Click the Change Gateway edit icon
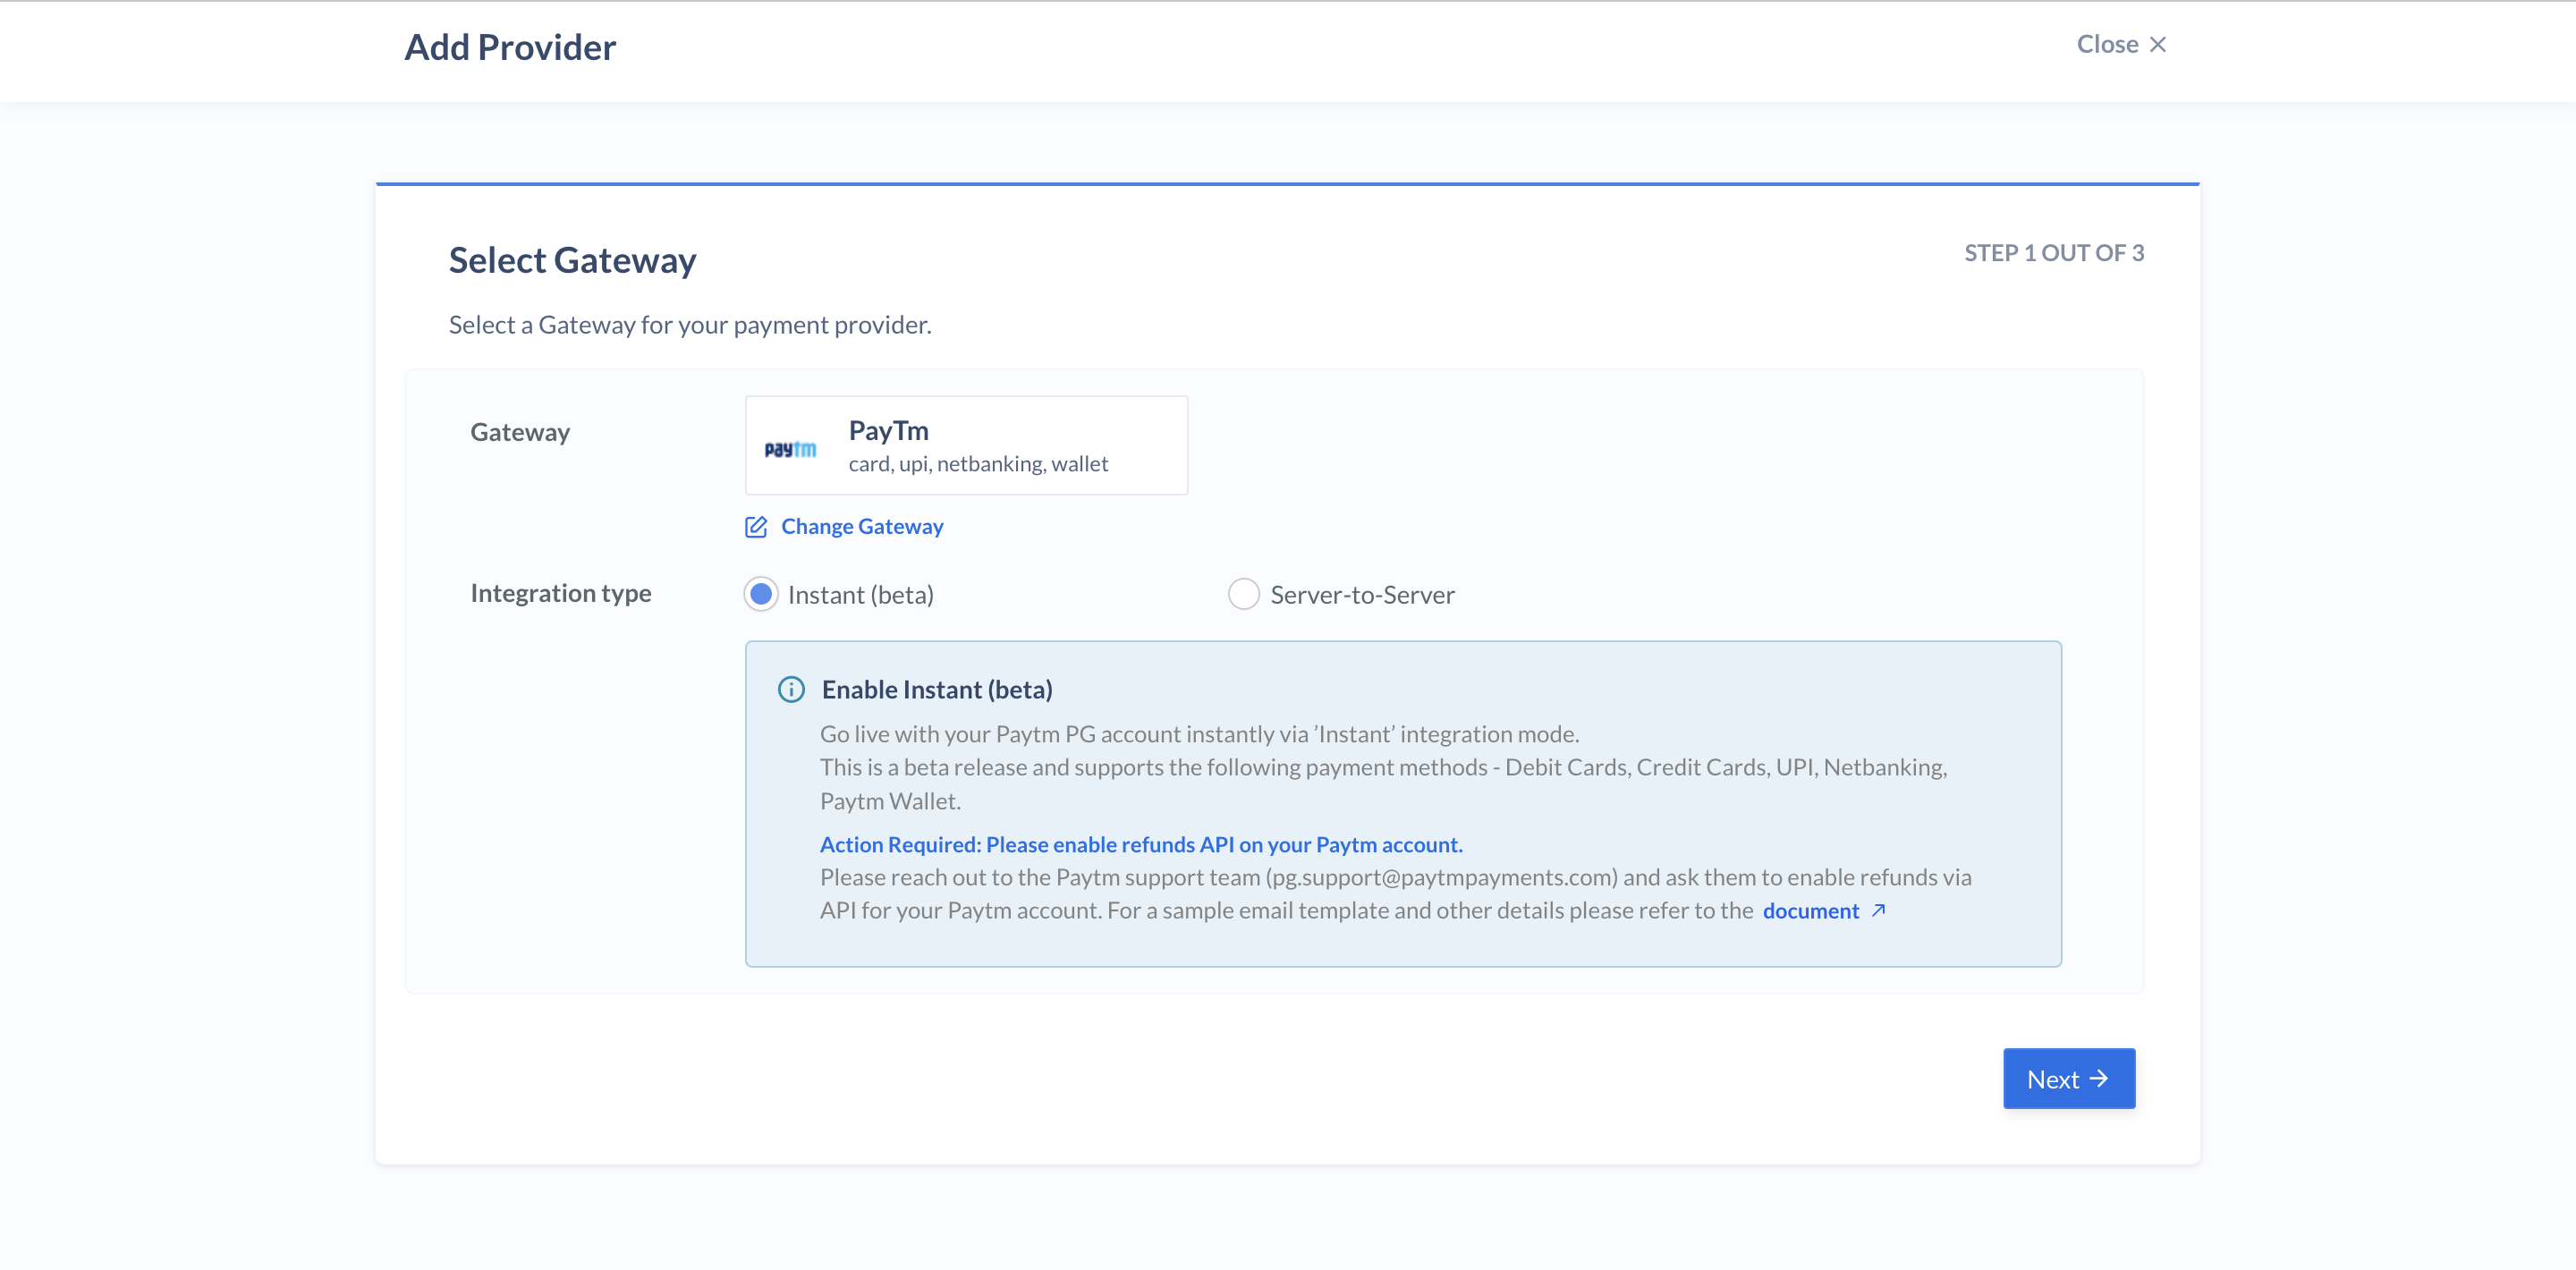Viewport: 2576px width, 1270px height. tap(756, 527)
